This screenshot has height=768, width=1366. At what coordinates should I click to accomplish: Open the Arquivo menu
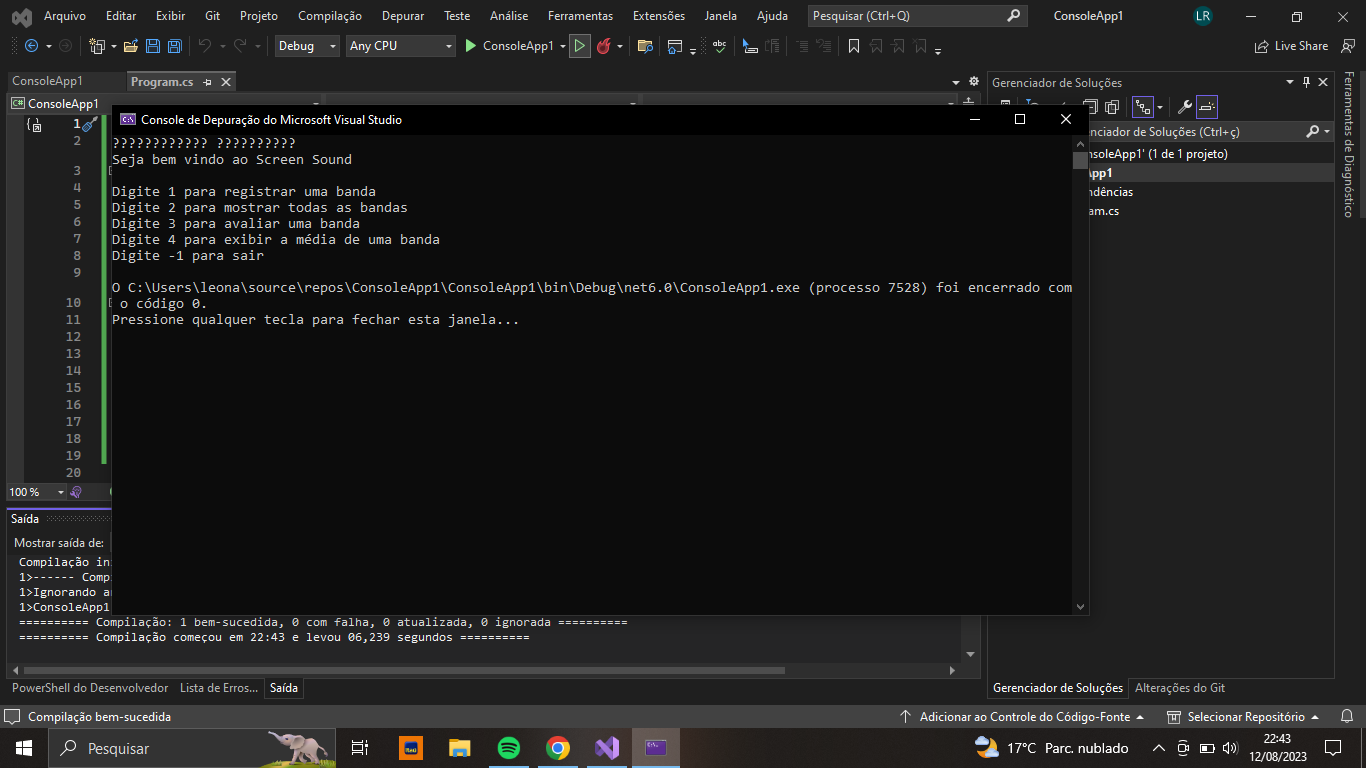65,16
